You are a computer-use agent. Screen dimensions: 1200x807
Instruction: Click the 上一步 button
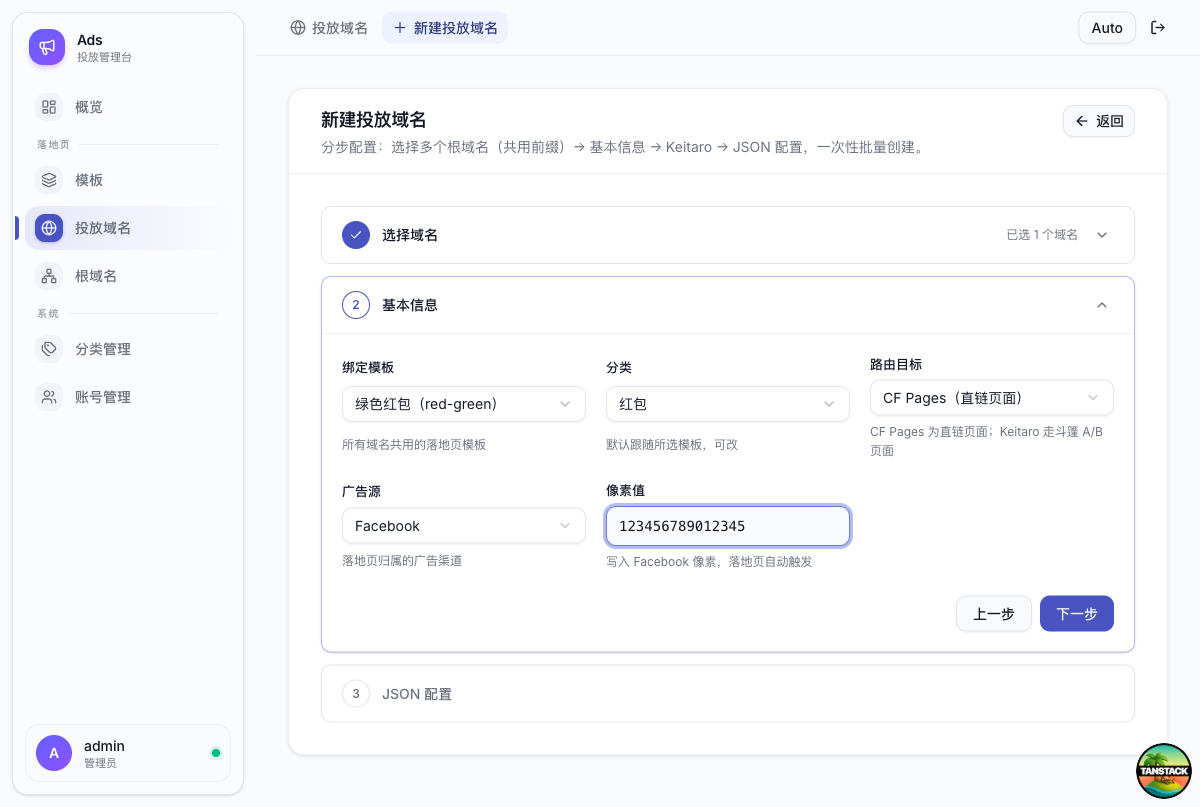point(994,614)
